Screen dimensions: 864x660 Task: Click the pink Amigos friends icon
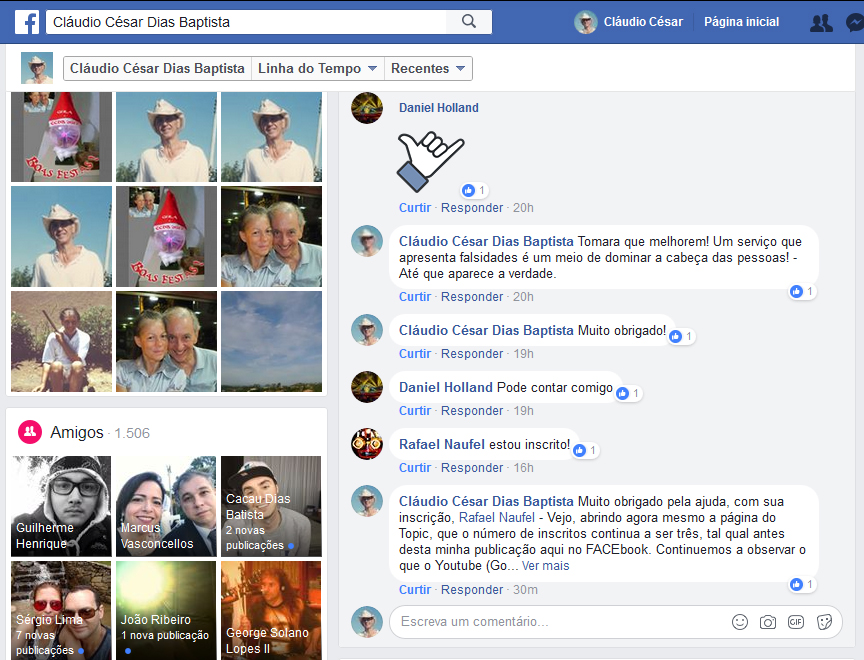[x=30, y=432]
